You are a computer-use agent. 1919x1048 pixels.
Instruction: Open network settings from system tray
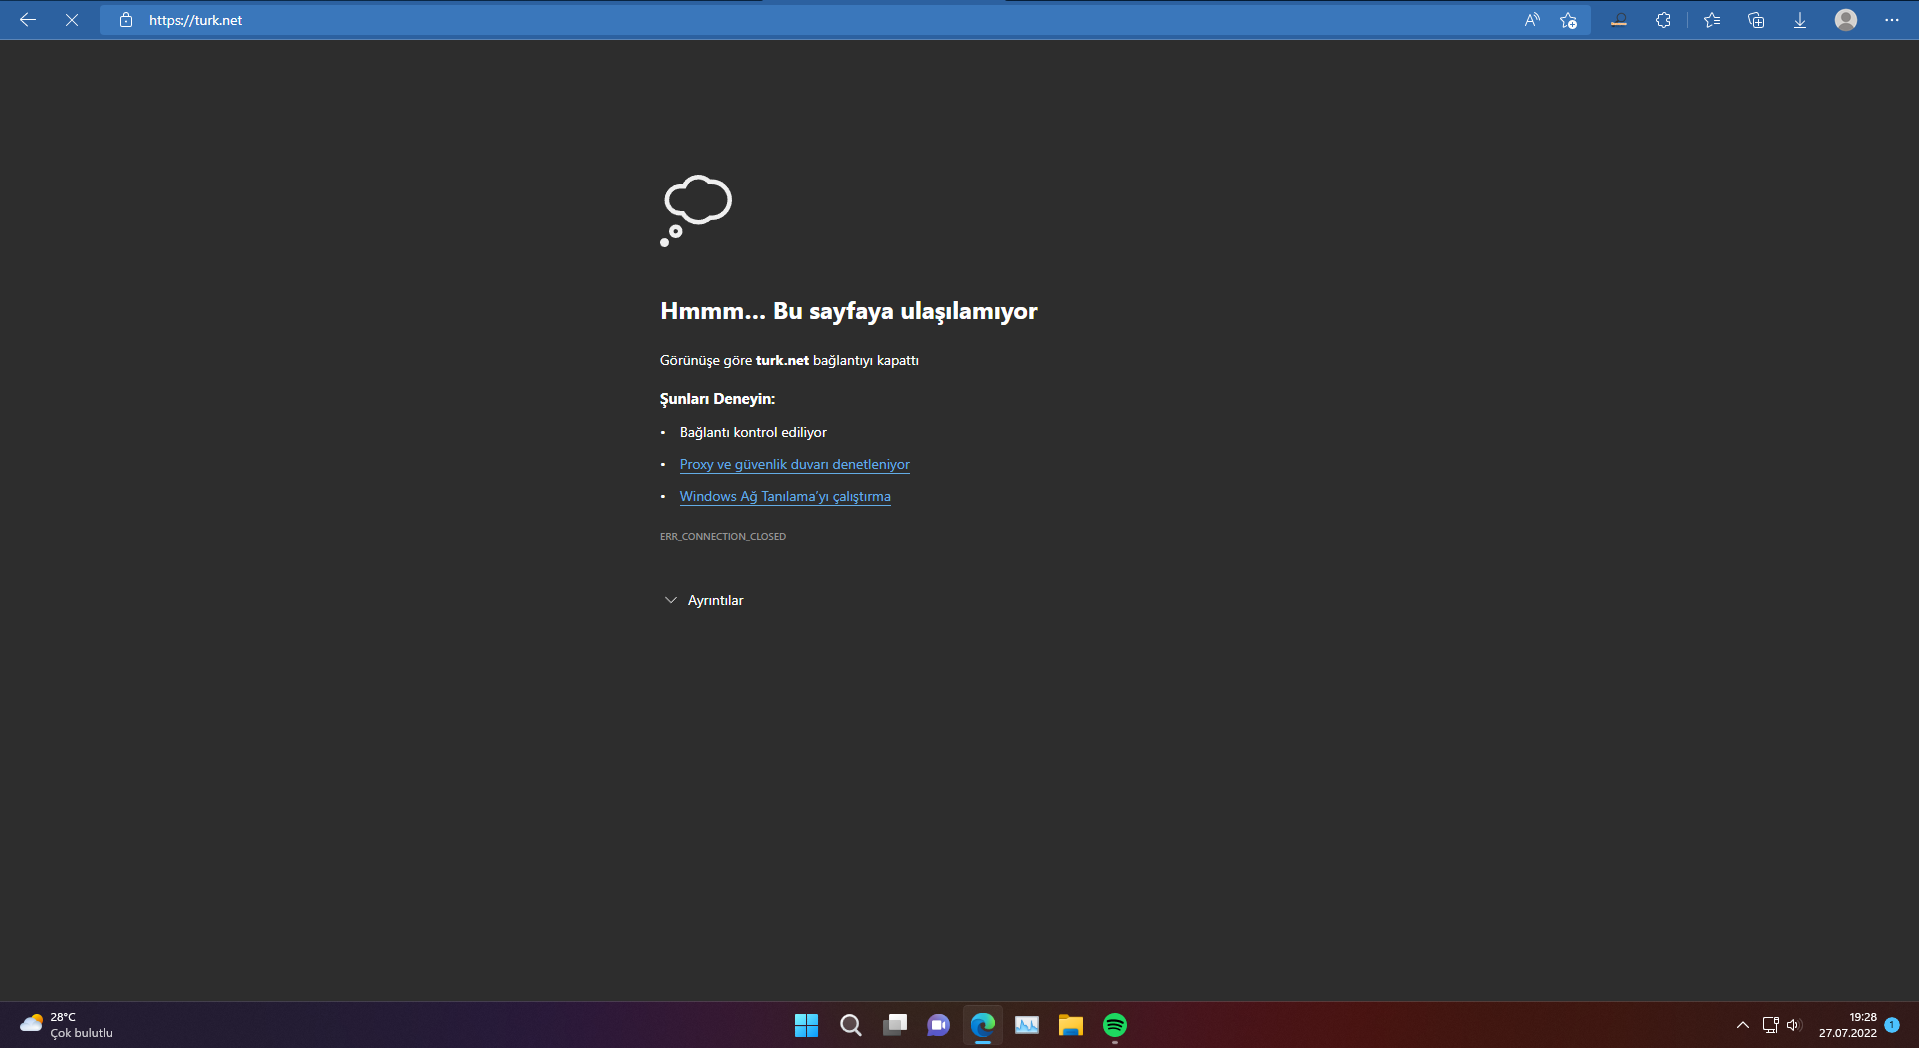[x=1770, y=1025]
